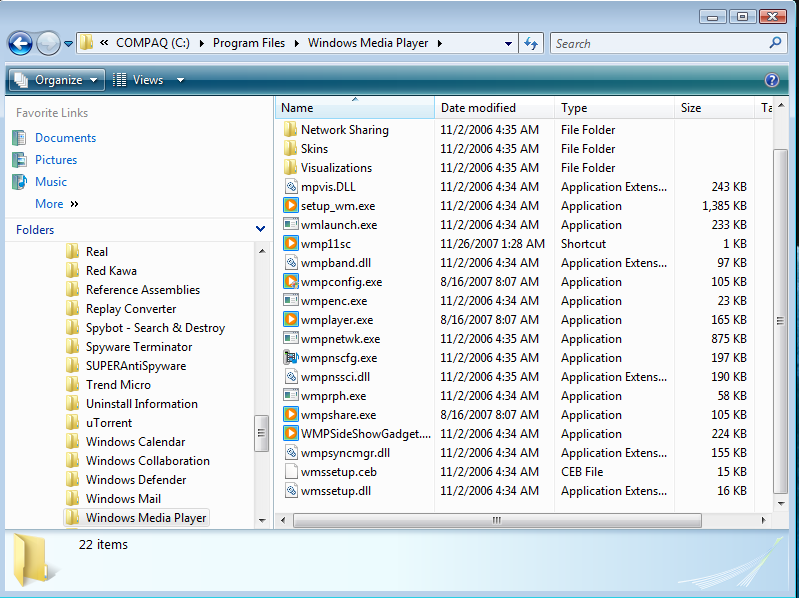Select the wmplayer.exe icon
This screenshot has height=598, width=799.
coord(290,319)
